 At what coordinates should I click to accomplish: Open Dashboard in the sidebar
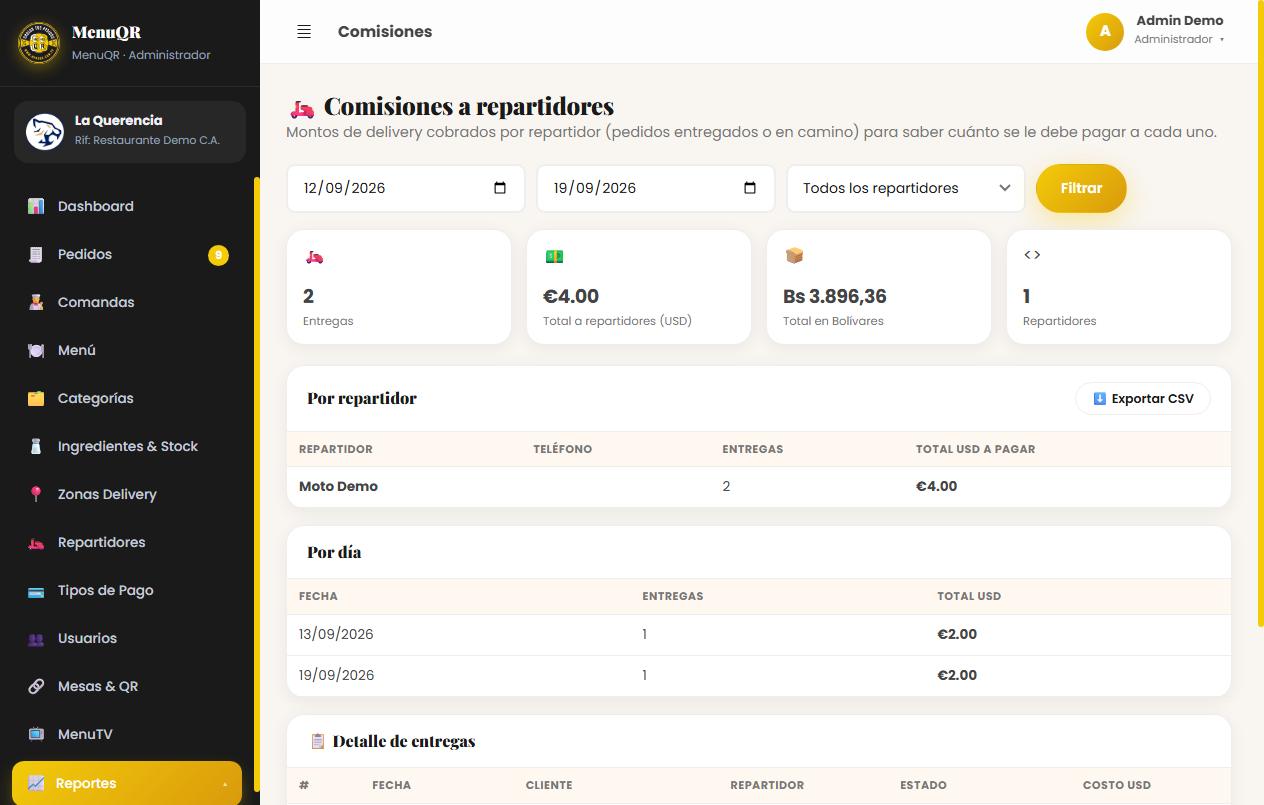(127, 206)
